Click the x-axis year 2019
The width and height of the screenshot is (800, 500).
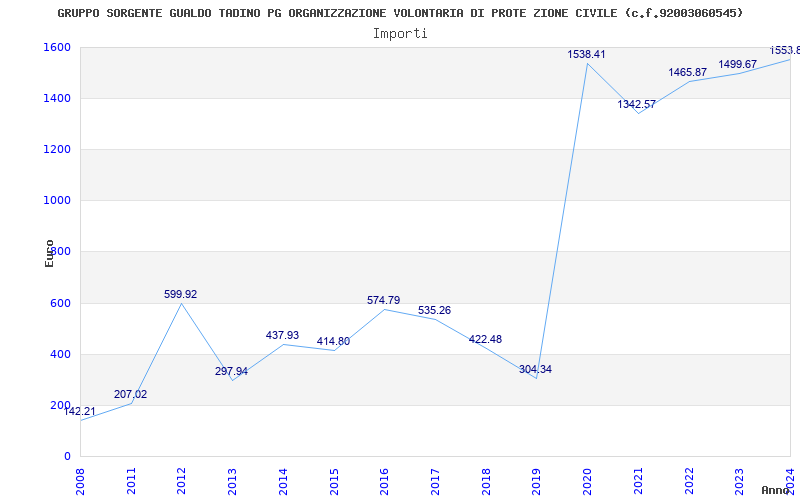(x=537, y=482)
